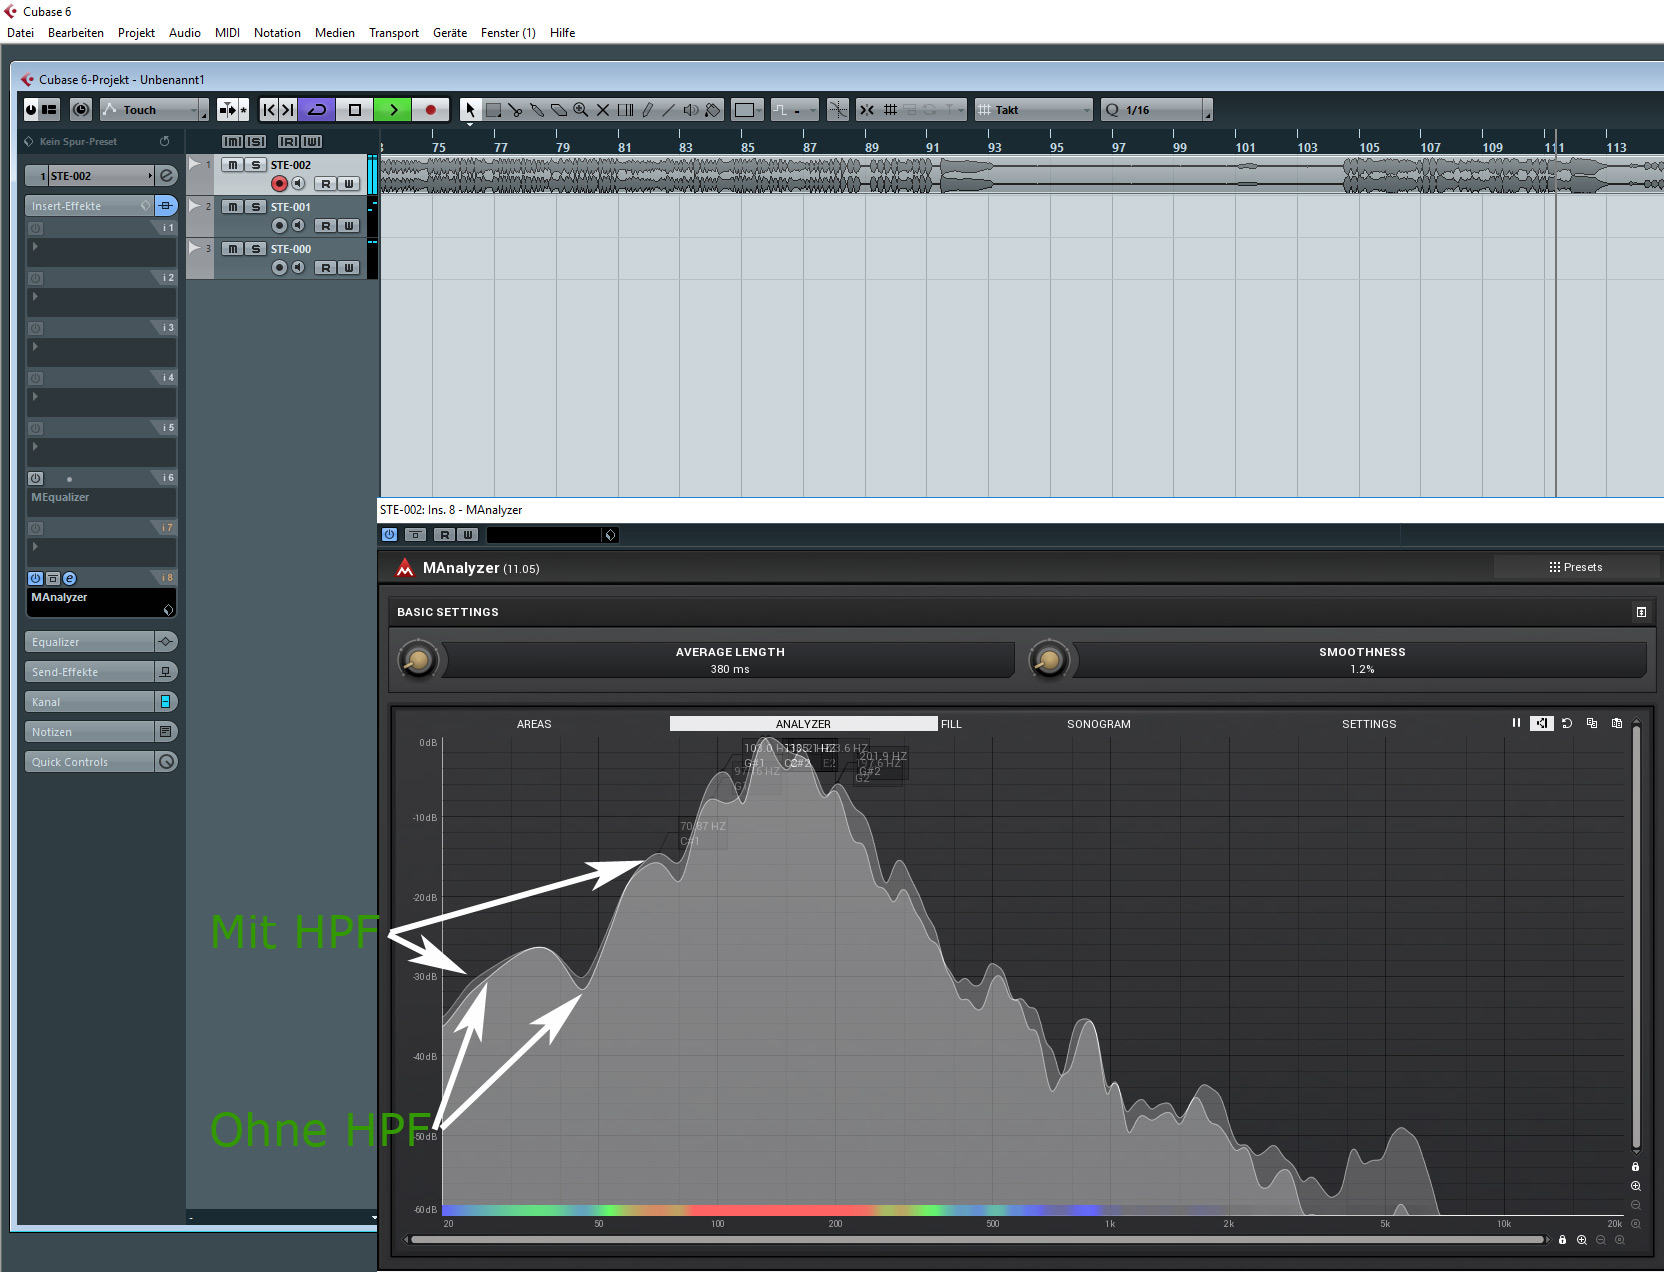
Task: Toggle Snap to Zero Crossing
Action: pos(838,110)
